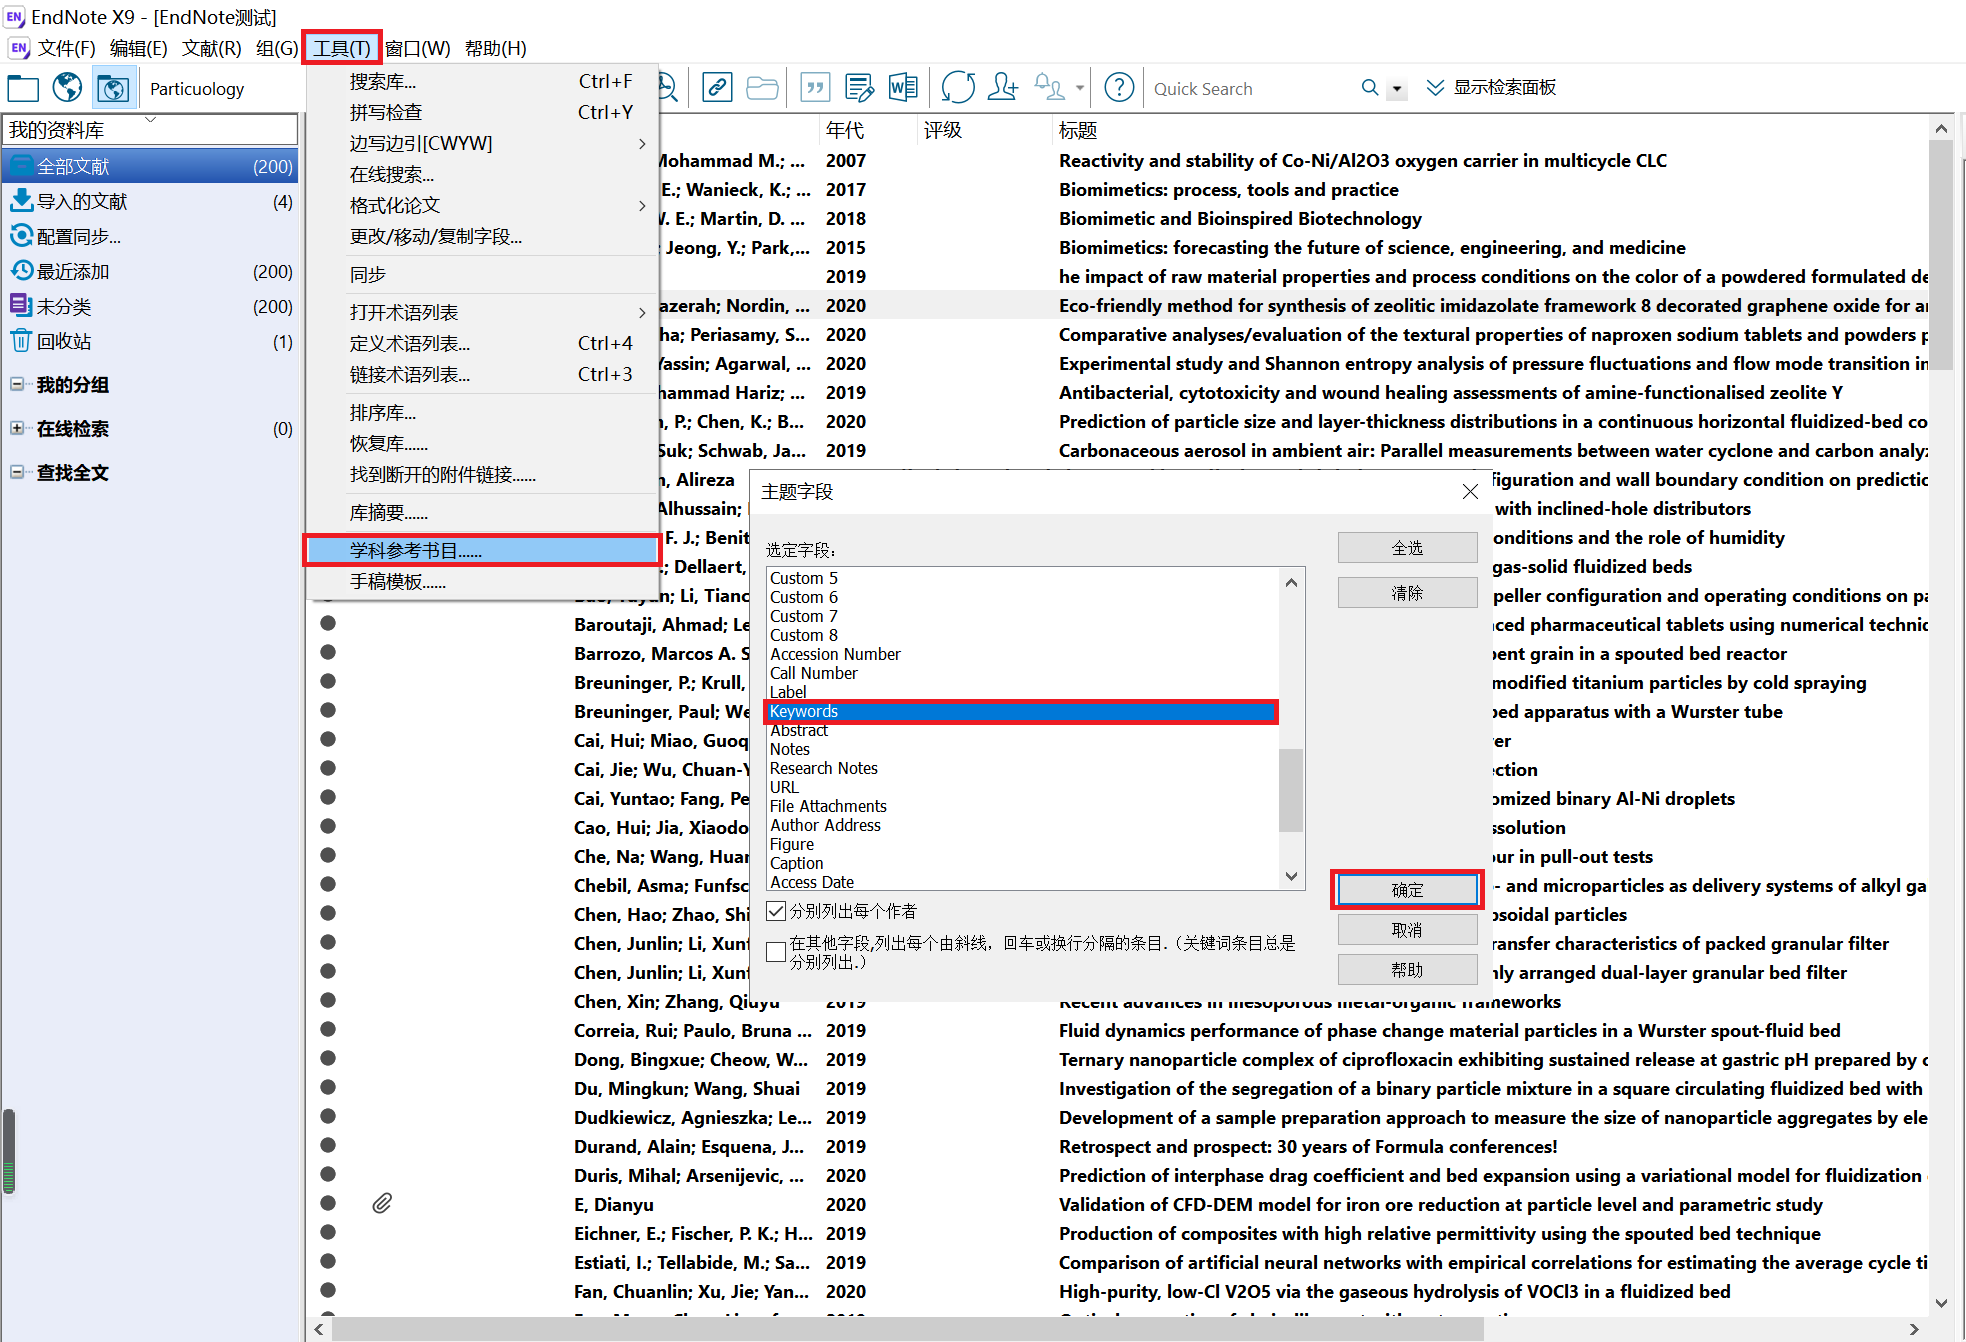Expand the 显示检索面板 search panel
This screenshot has height=1342, width=1966.
[x=1490, y=88]
